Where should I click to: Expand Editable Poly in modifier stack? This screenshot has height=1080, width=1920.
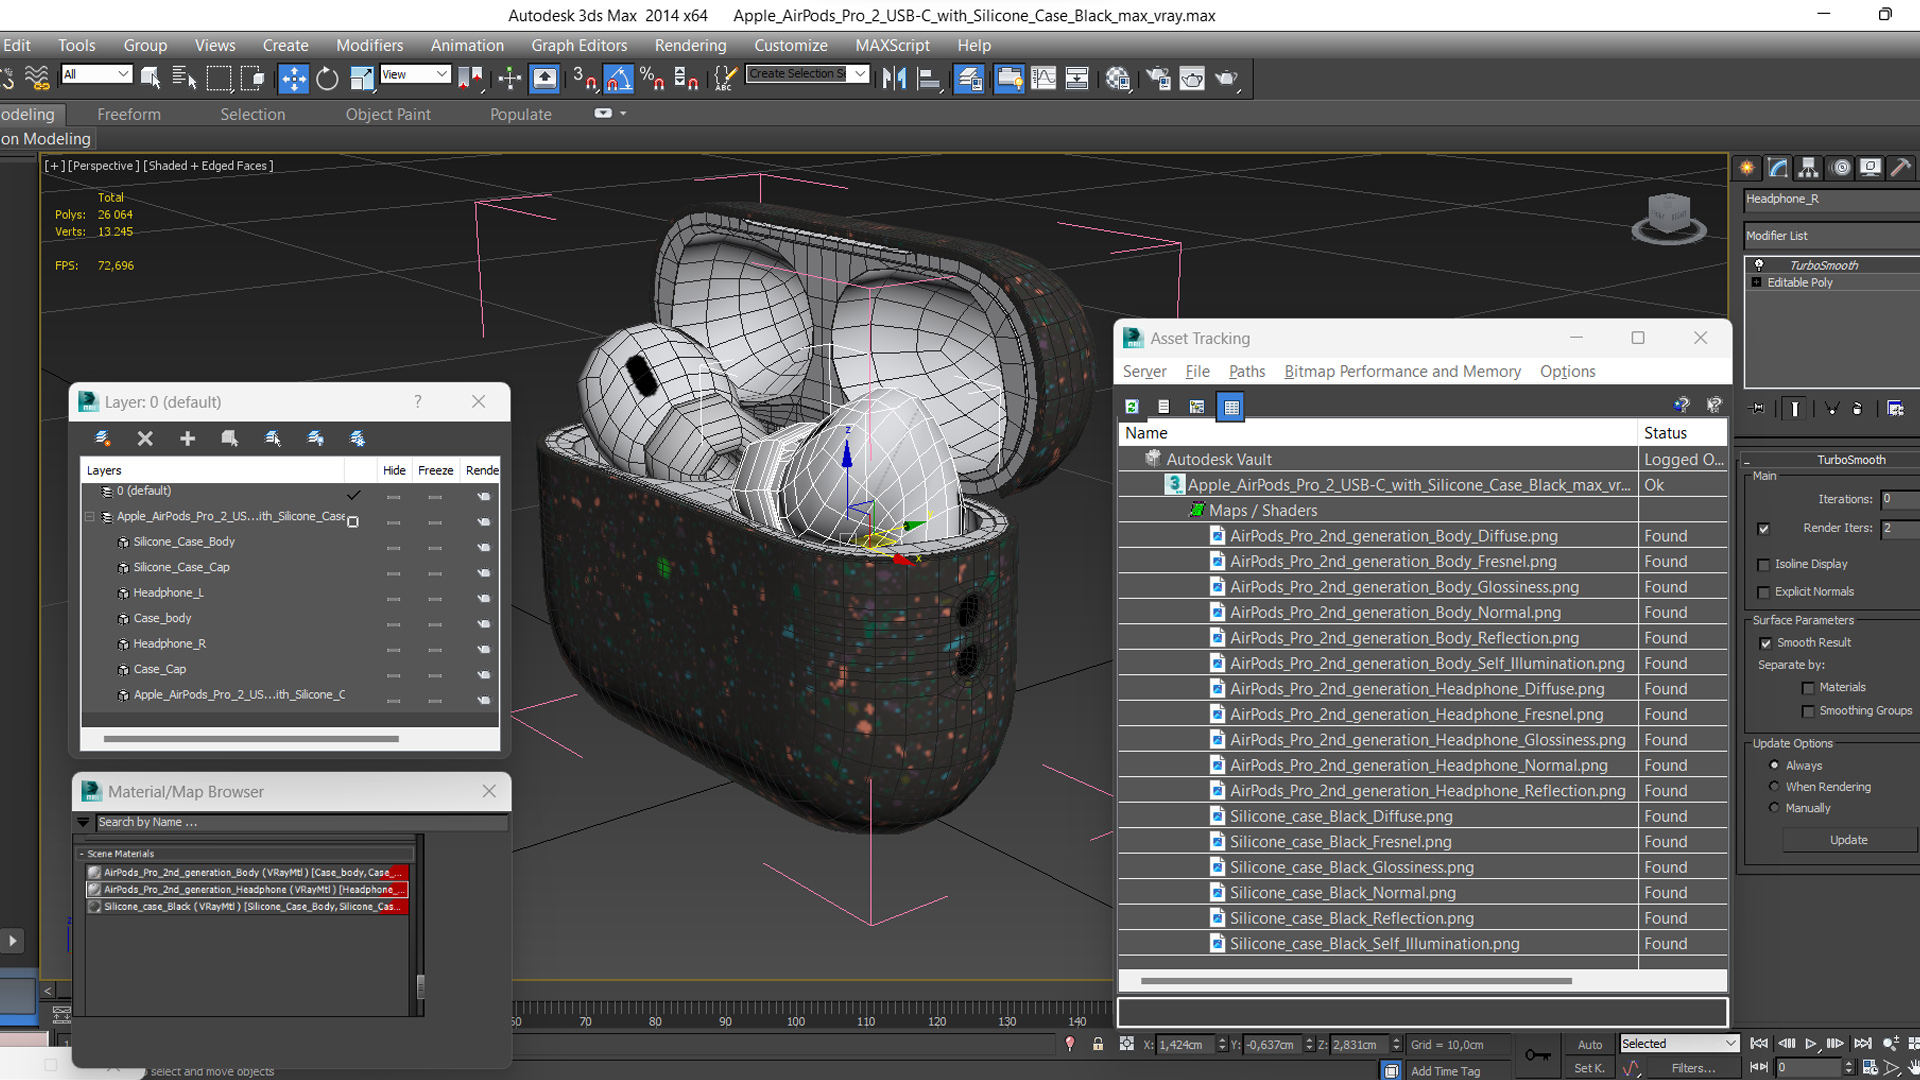coord(1757,283)
